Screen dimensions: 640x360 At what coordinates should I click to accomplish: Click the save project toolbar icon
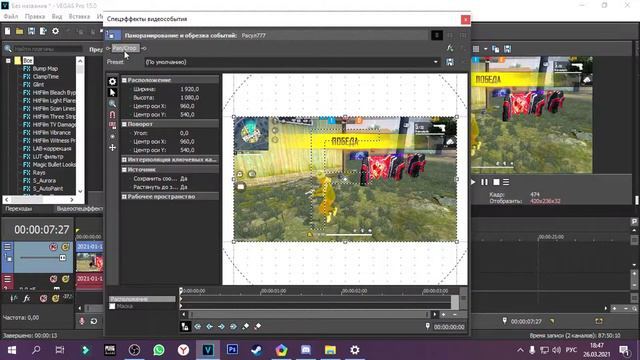pos(31,31)
